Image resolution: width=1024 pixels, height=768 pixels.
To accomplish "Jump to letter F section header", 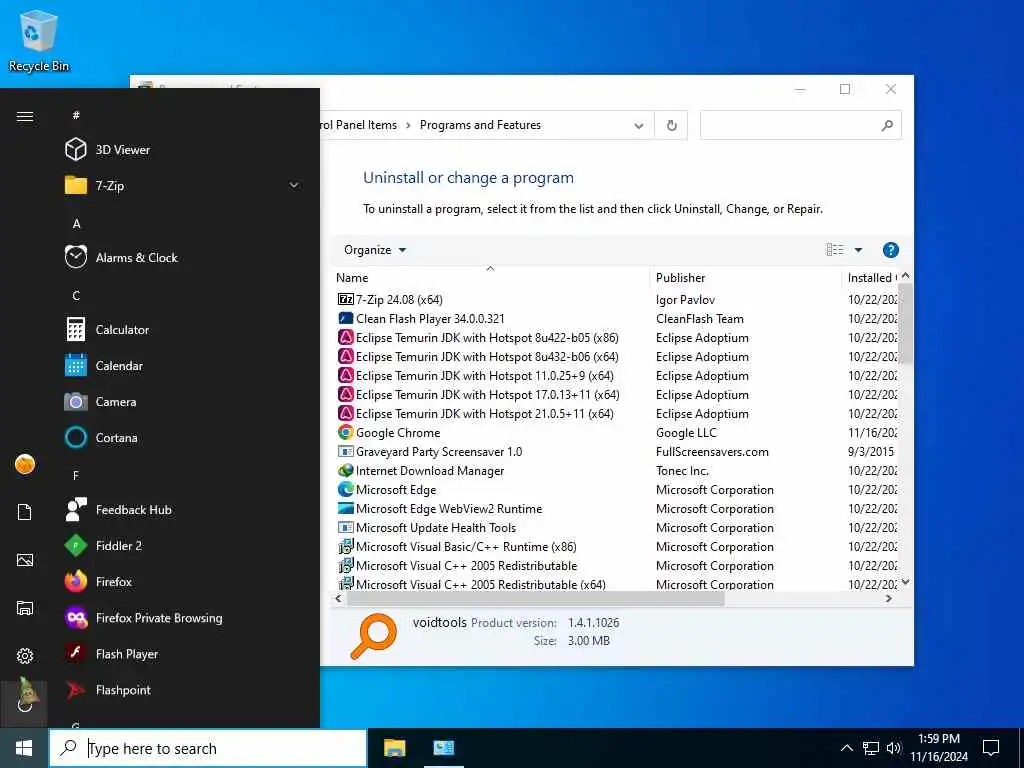I will coord(76,475).
